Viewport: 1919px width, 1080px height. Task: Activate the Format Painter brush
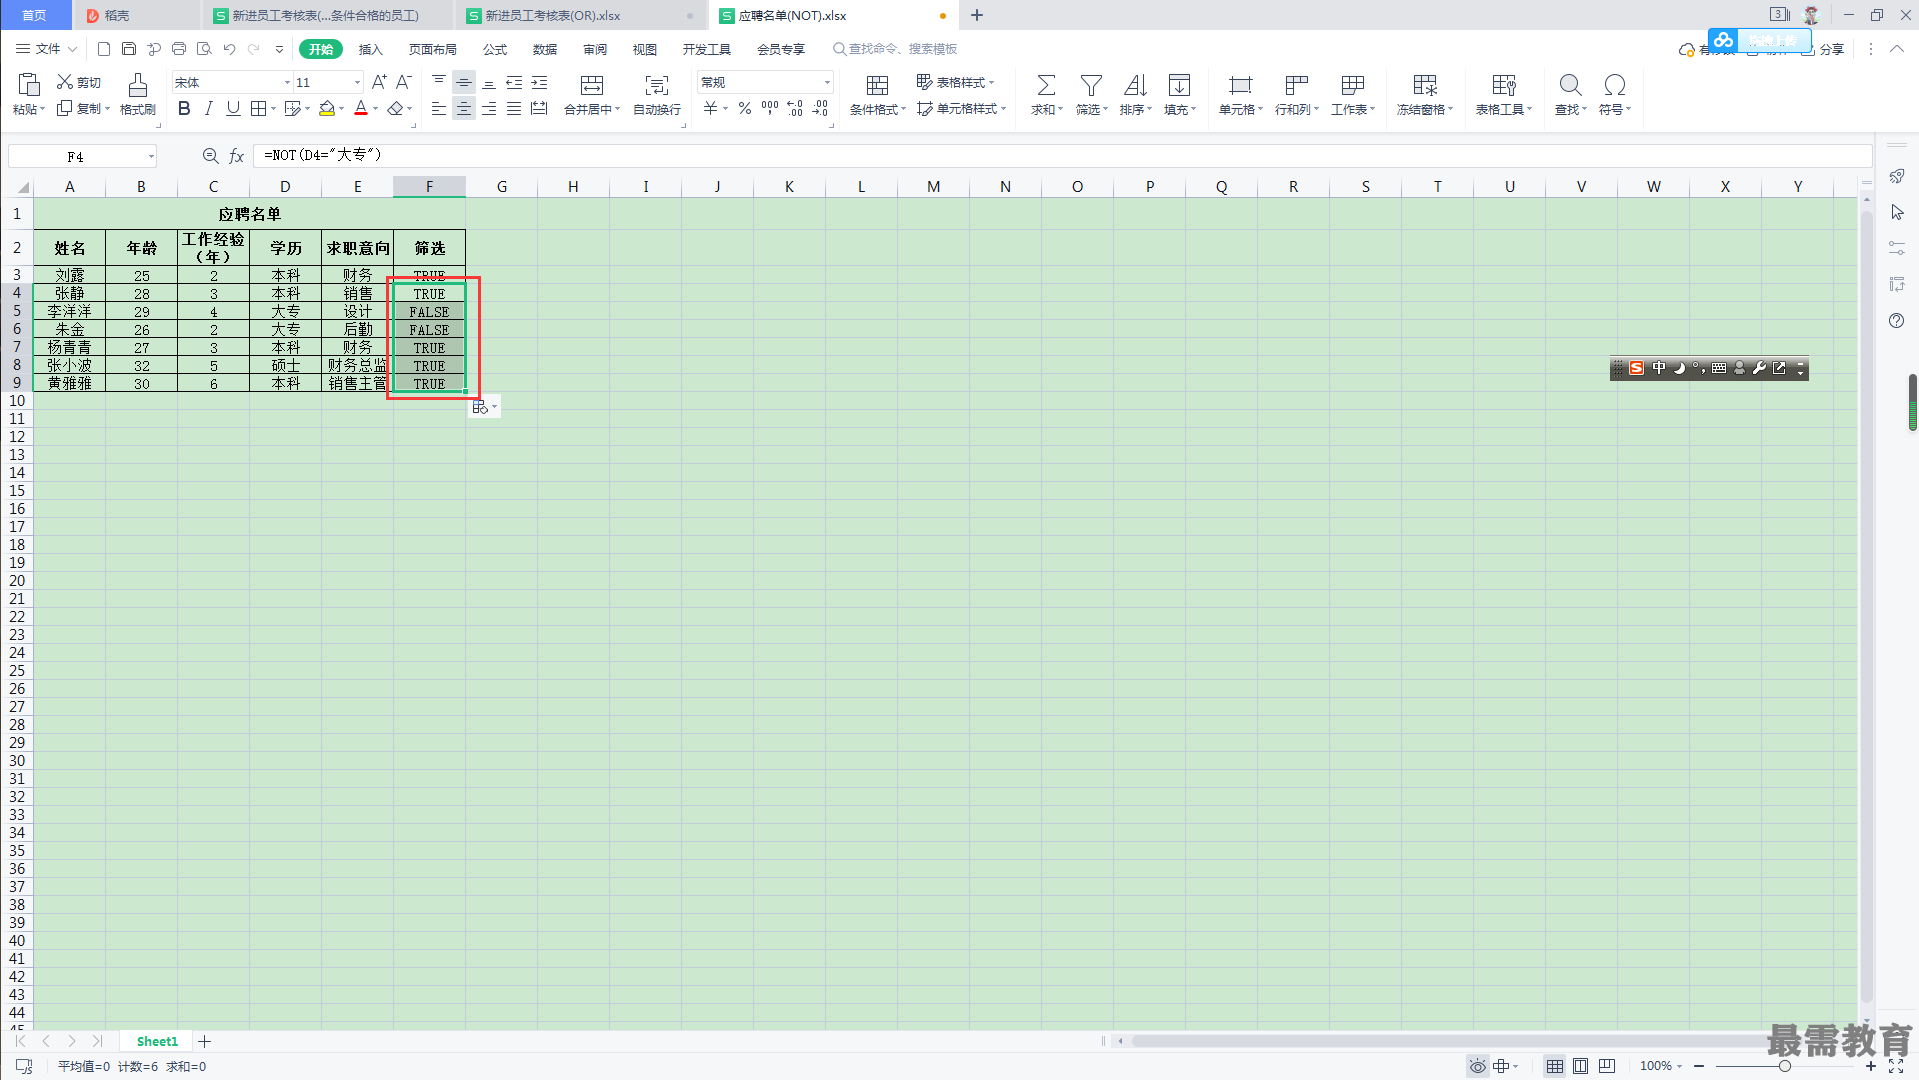pos(138,85)
